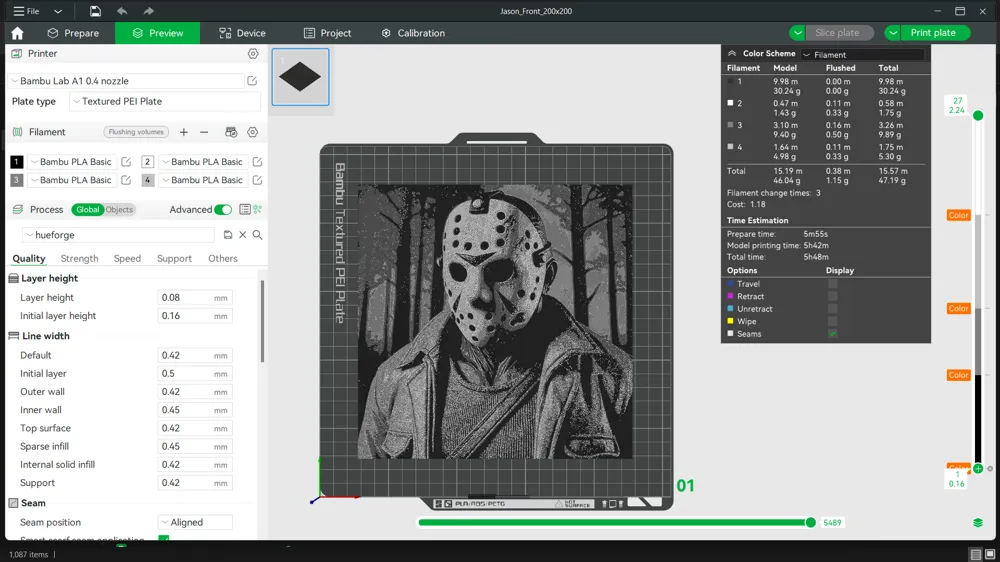Click the layers icon near the layer slider
Screen dimensions: 1000x562
978,522
